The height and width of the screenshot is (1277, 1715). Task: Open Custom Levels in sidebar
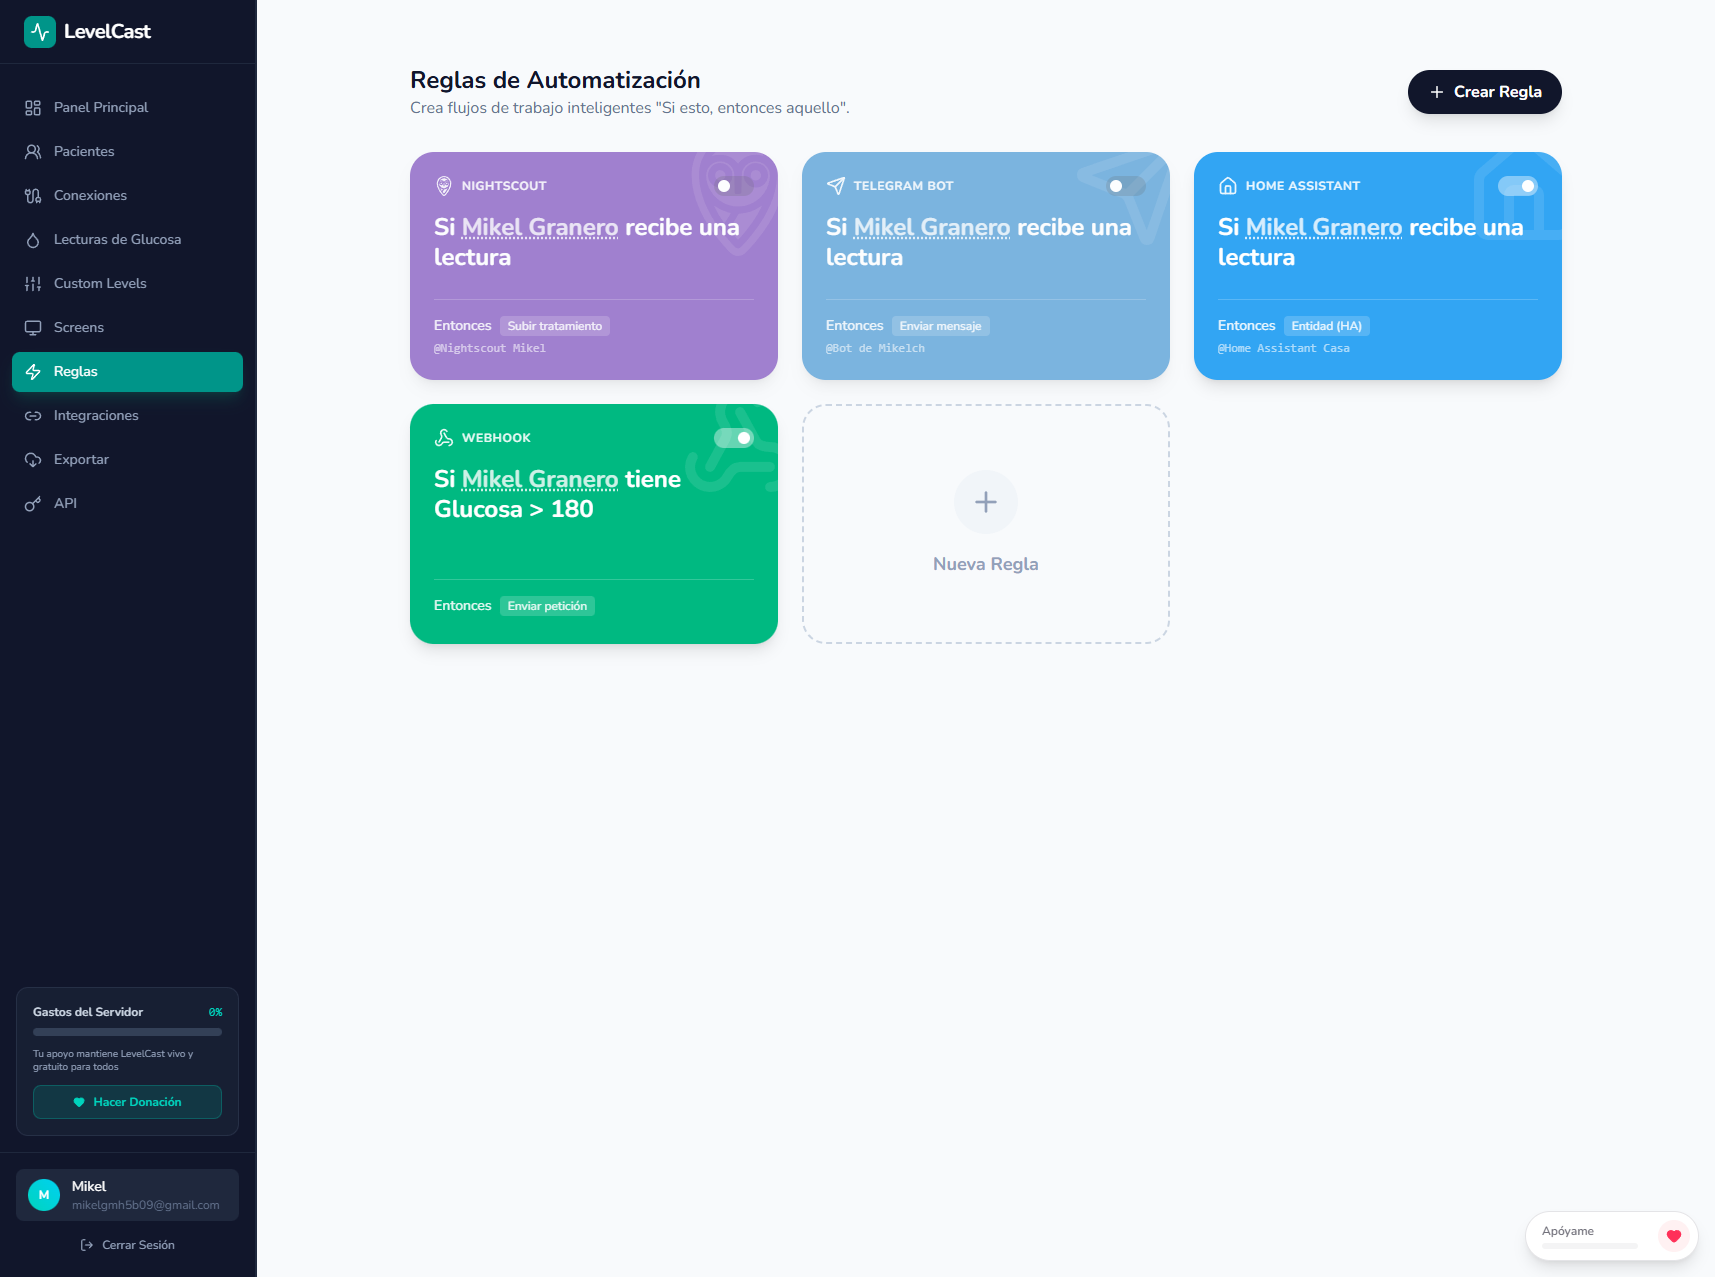[x=100, y=284]
